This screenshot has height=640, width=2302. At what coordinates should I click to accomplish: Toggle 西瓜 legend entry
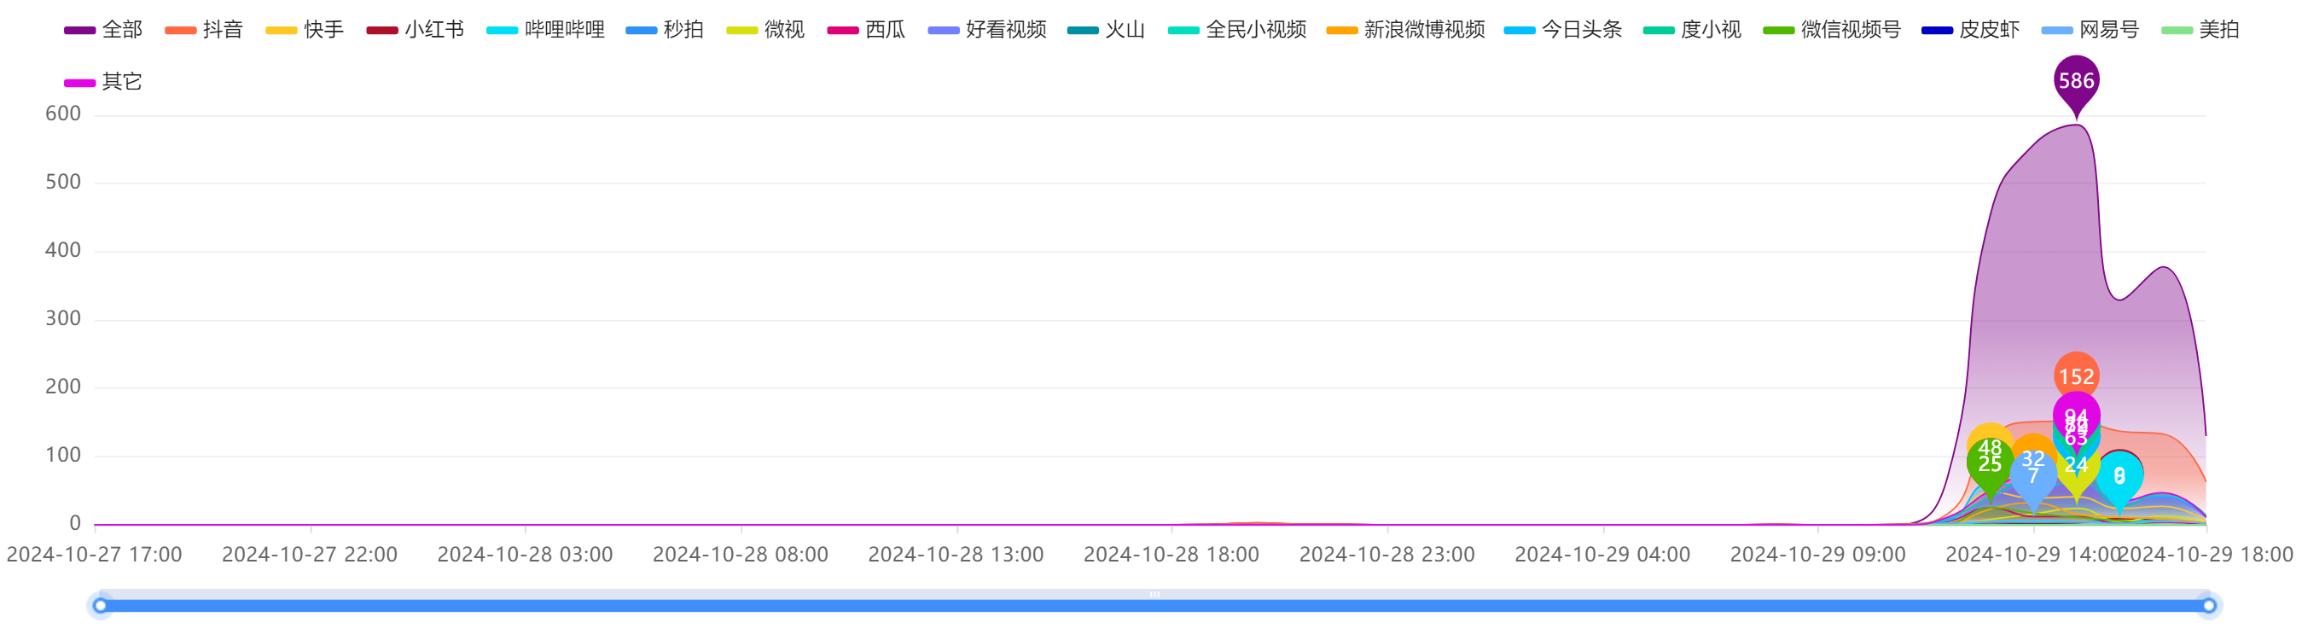(x=867, y=30)
